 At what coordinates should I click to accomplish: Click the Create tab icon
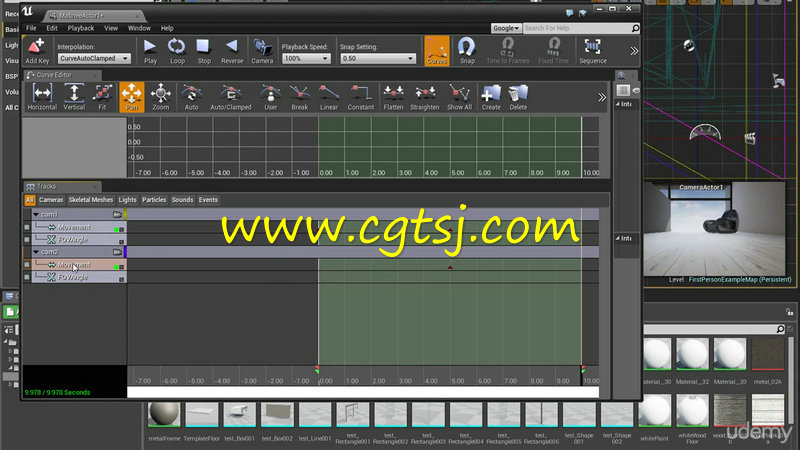coord(491,97)
